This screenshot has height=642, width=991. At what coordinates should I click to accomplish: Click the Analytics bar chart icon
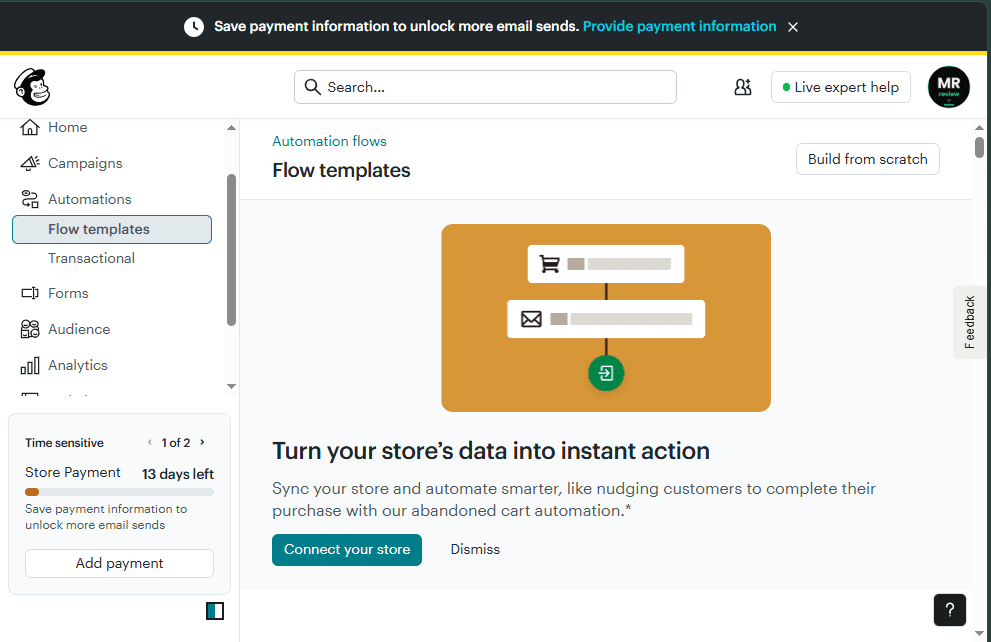coord(30,365)
